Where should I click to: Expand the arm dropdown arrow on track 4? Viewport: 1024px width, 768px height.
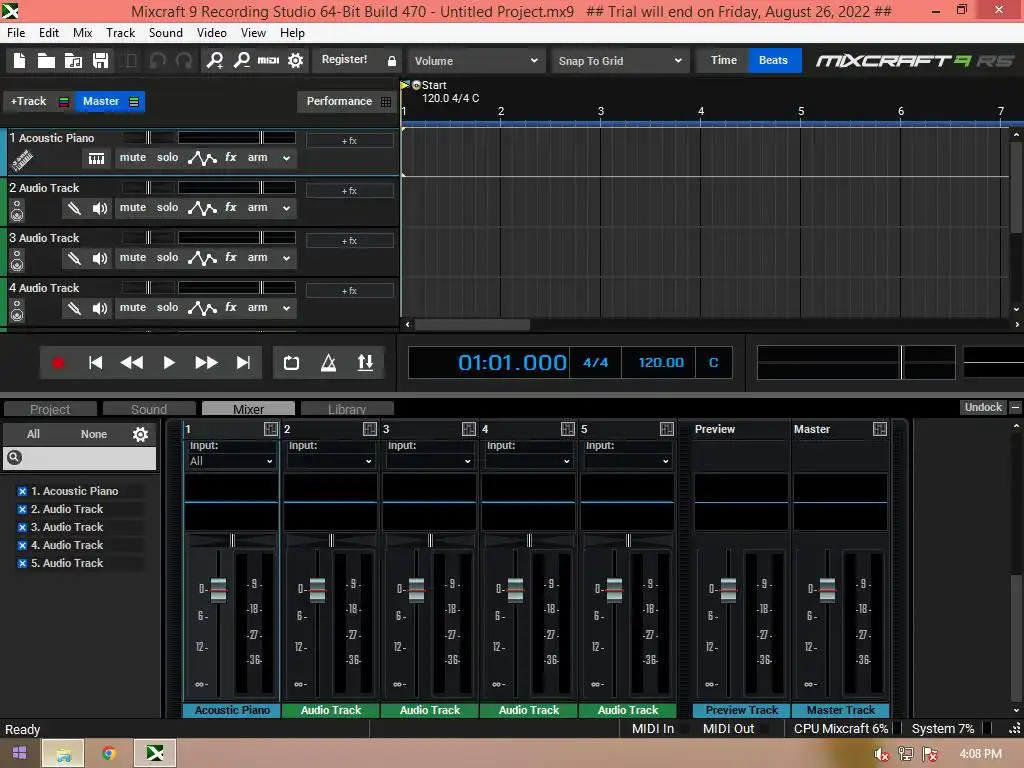point(286,308)
